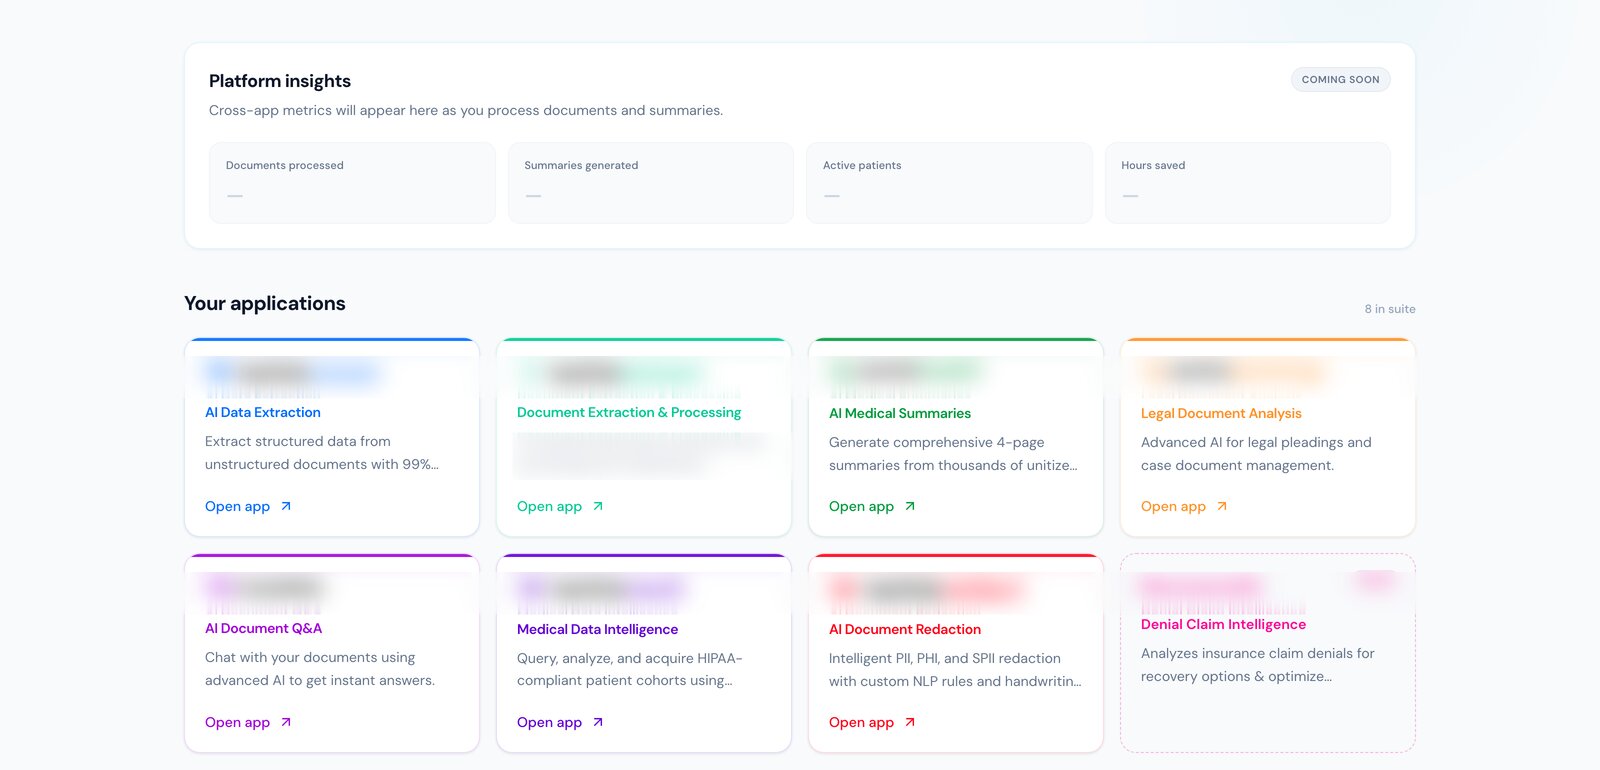Select the AI Document Q&A title

point(263,628)
